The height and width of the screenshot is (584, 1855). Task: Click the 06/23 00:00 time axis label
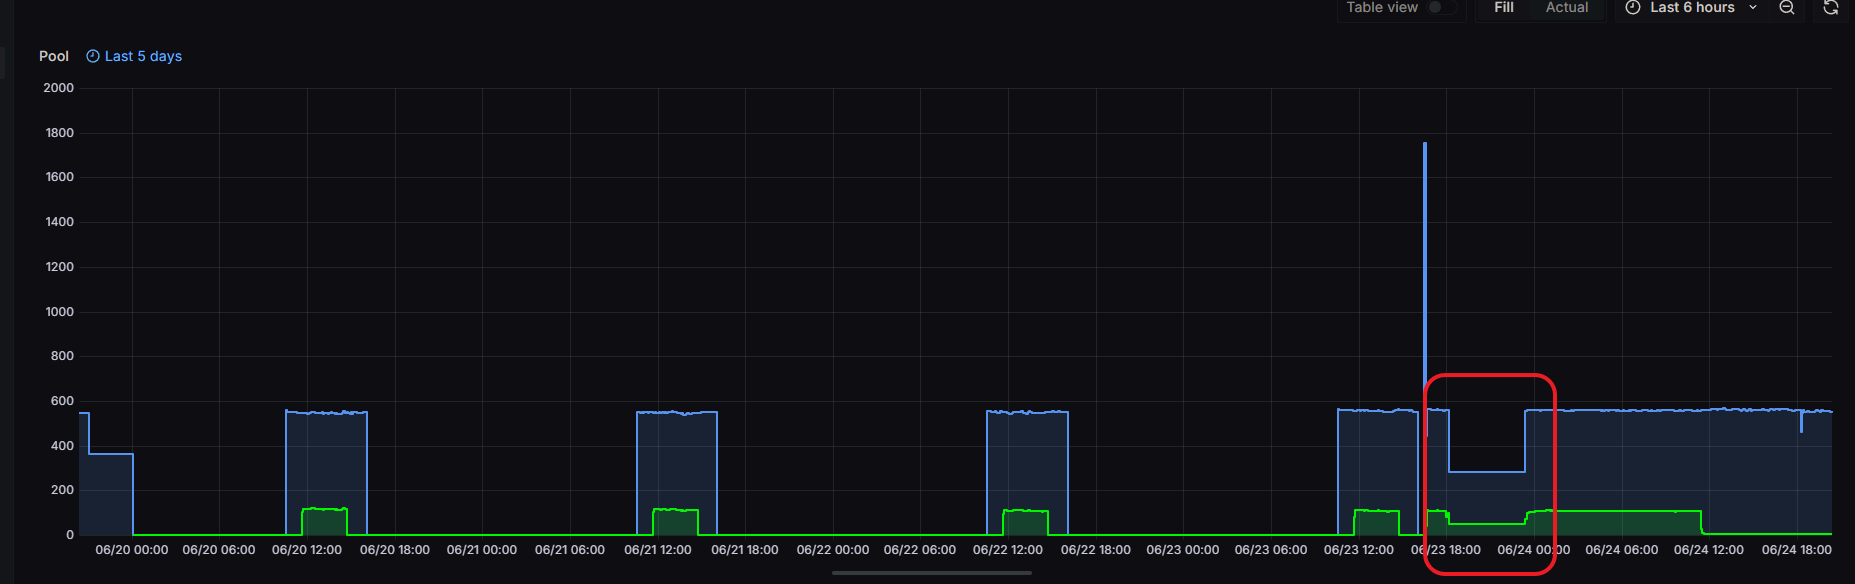(1183, 550)
